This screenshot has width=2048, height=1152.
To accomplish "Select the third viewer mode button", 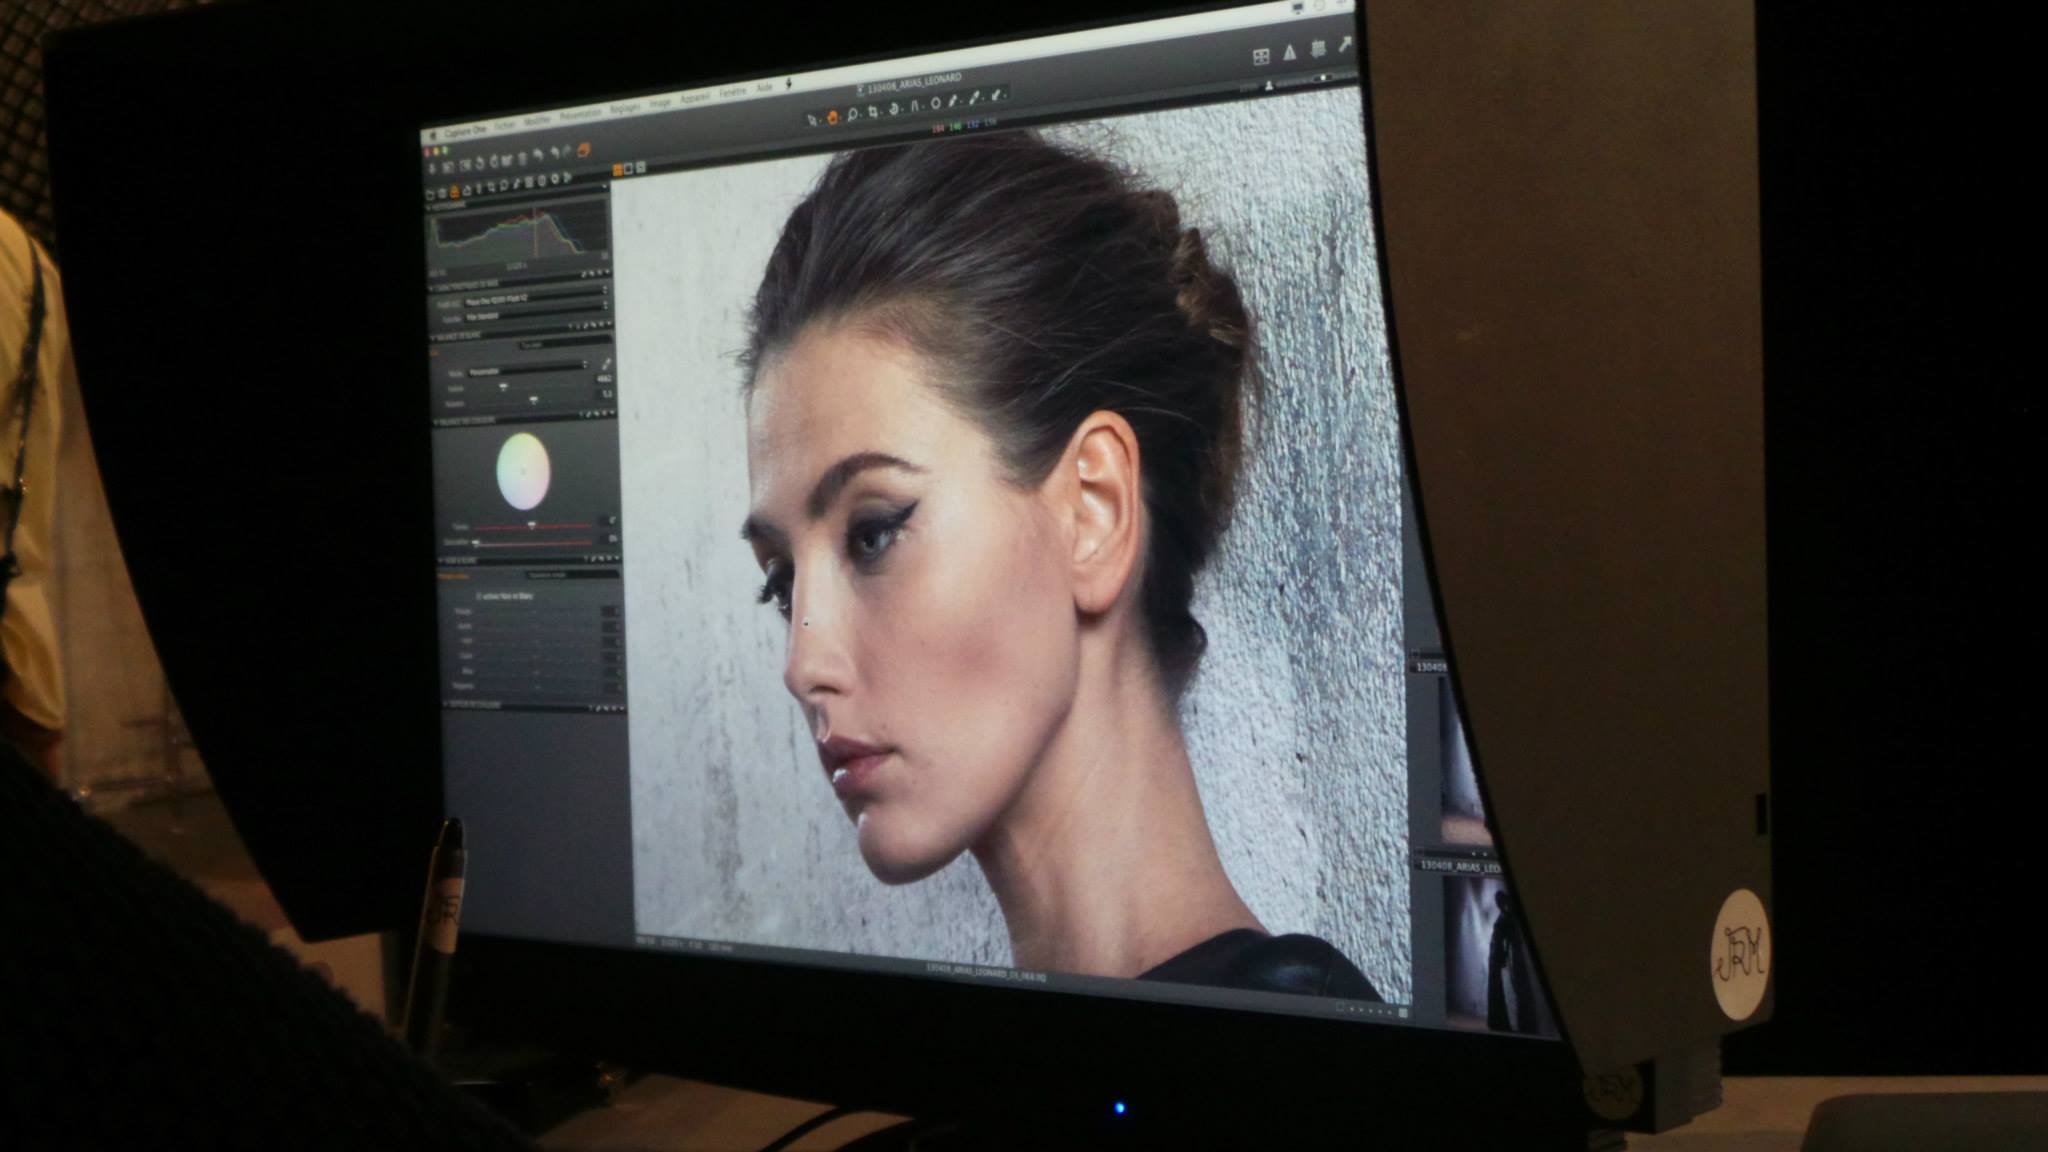I will (x=640, y=167).
